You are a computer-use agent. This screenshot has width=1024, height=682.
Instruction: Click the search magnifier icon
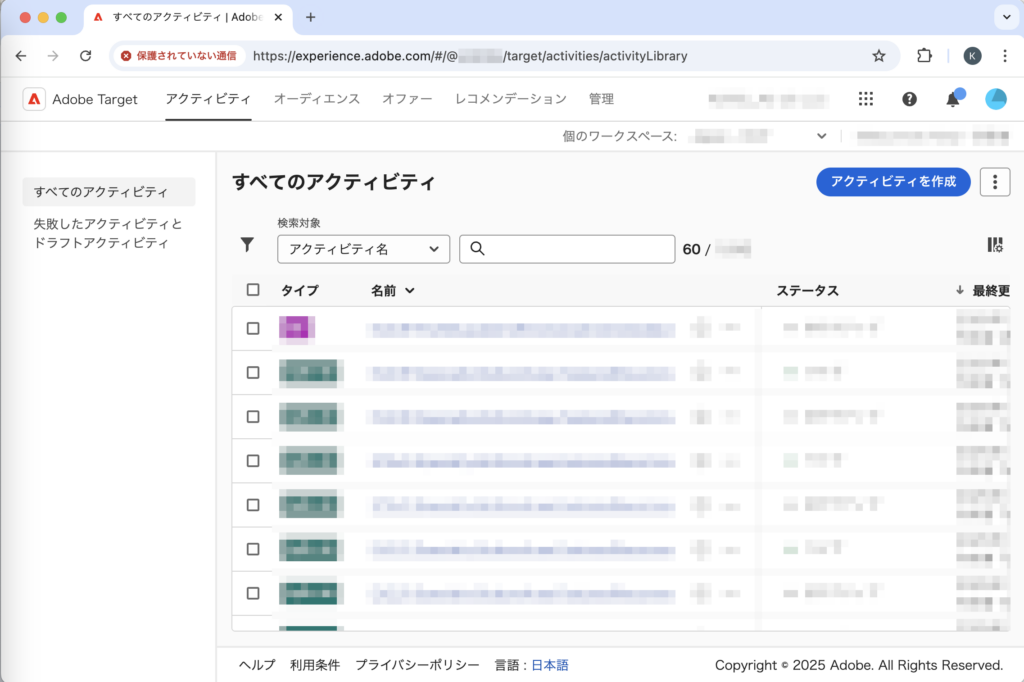(477, 249)
